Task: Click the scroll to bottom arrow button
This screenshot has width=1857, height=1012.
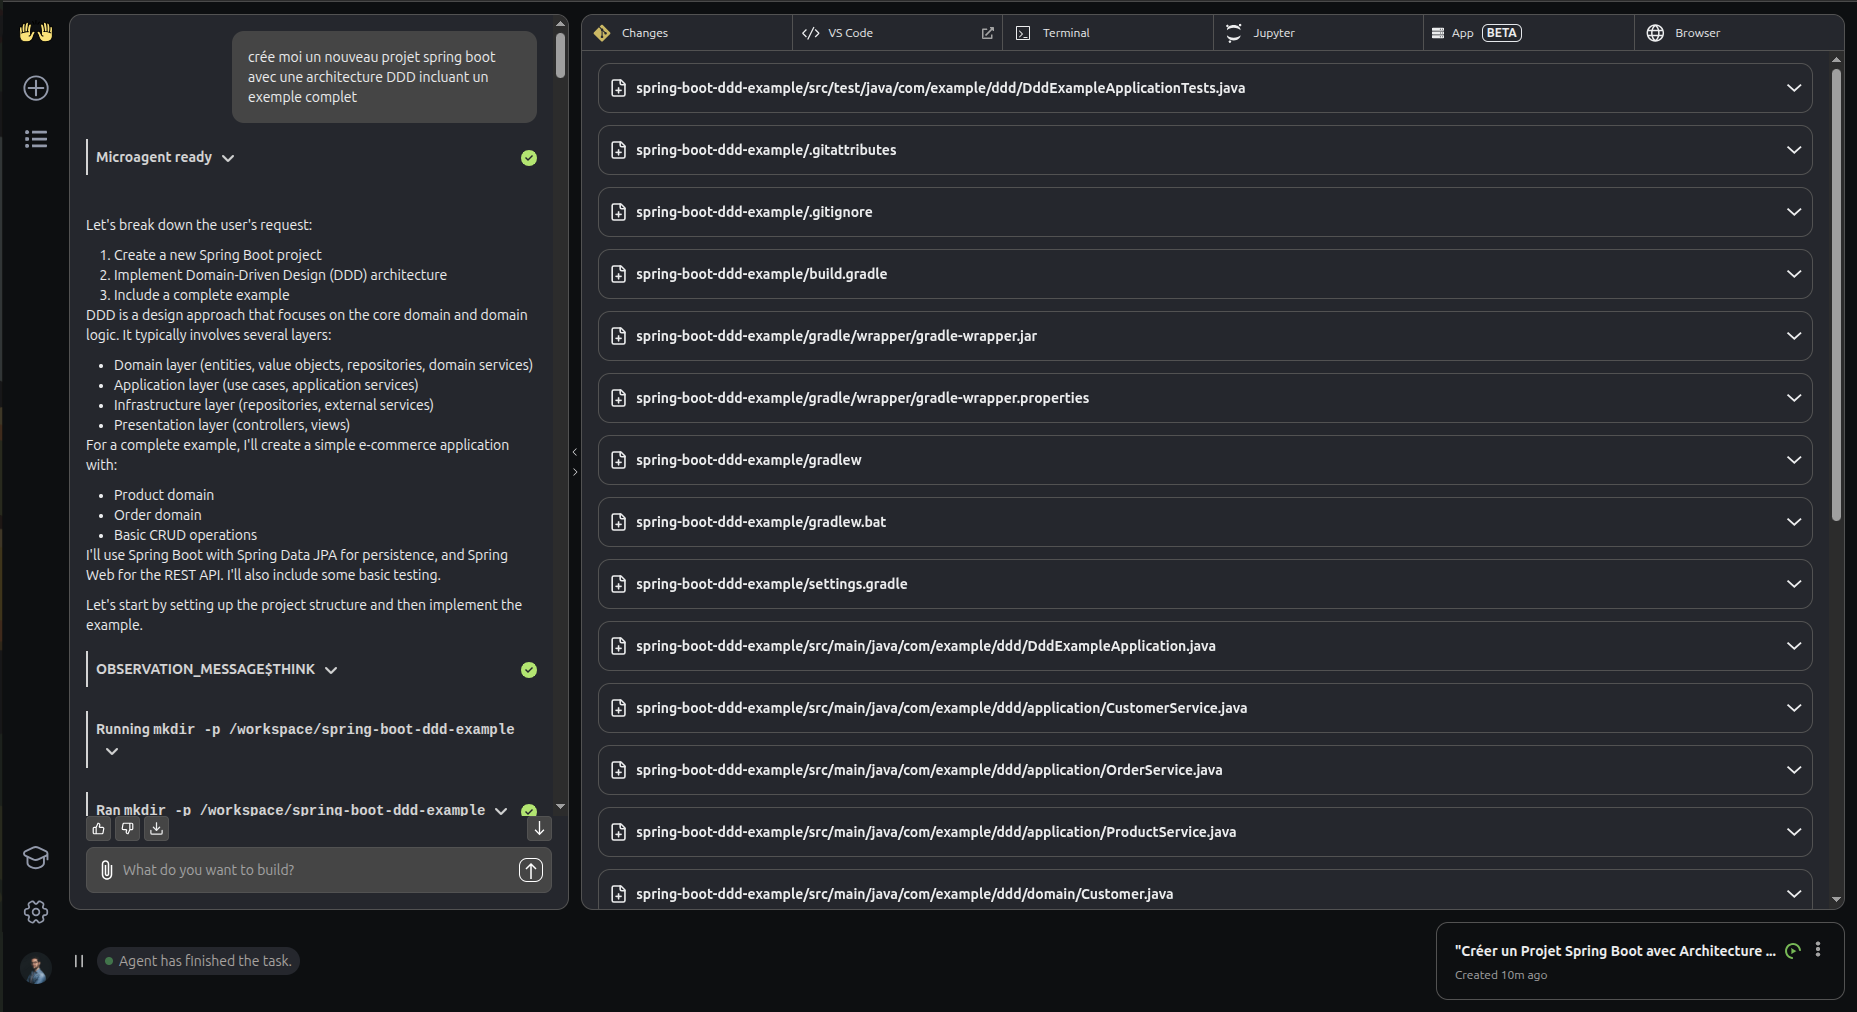Action: point(539,829)
